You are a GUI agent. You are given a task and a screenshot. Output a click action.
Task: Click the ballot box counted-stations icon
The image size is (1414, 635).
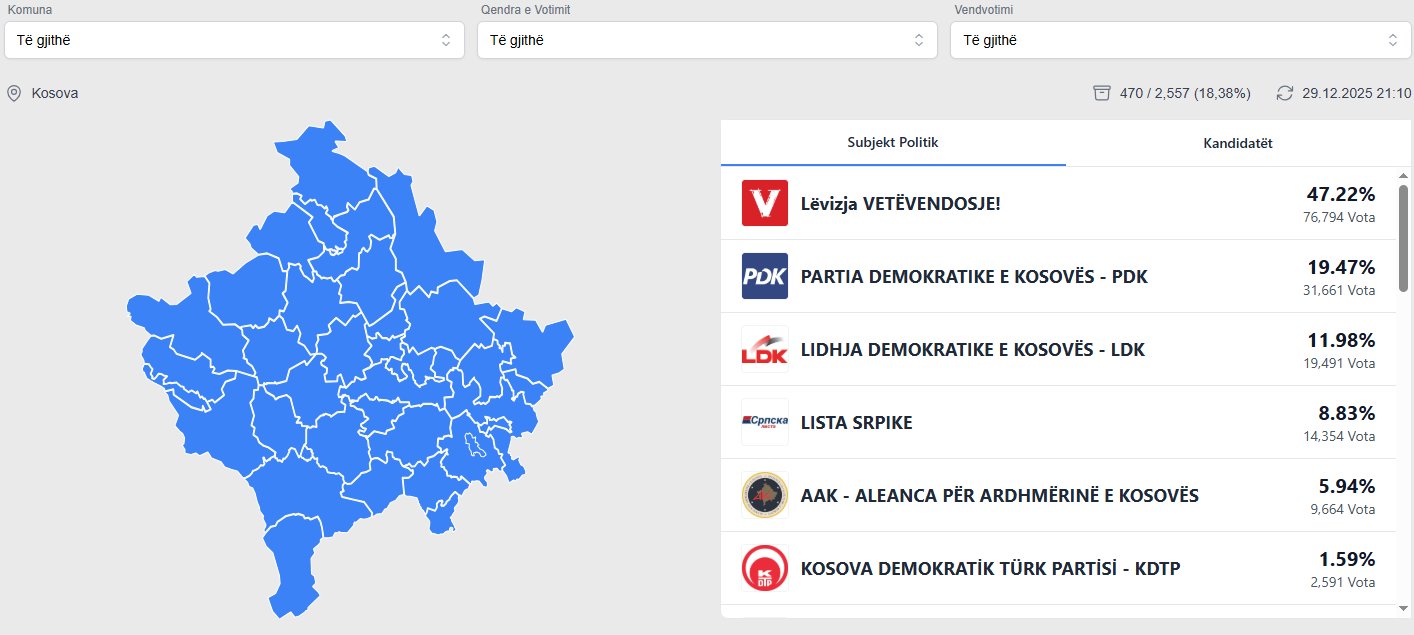pyautogui.click(x=1102, y=93)
